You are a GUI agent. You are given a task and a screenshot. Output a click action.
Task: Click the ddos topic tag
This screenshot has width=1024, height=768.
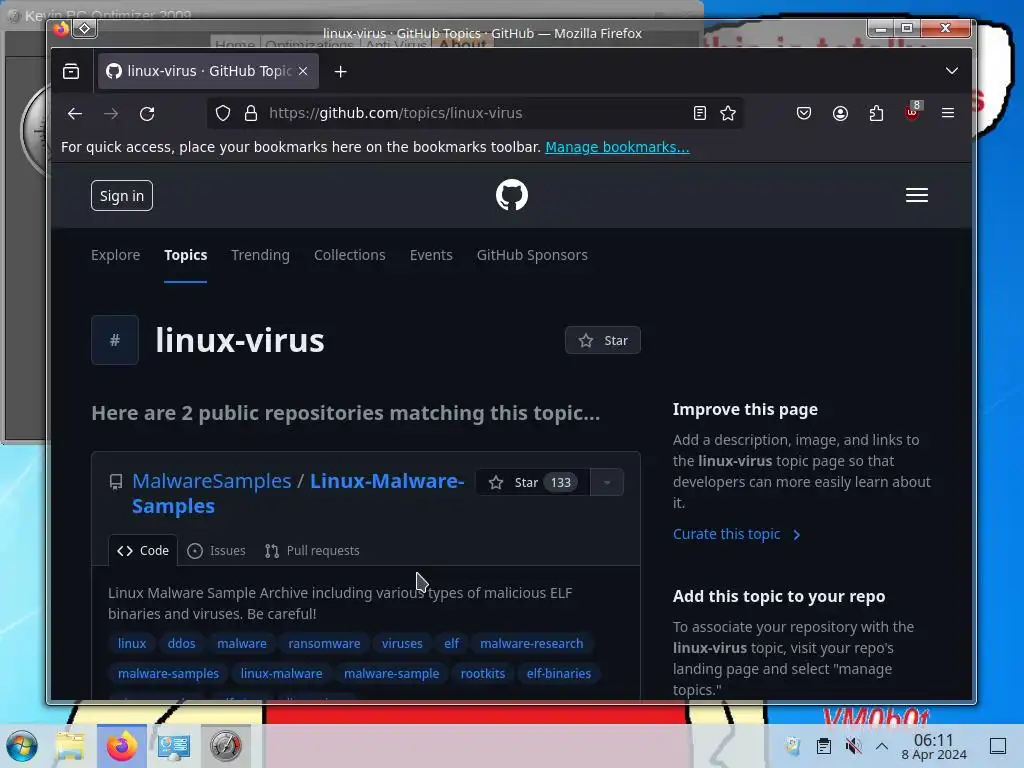[182, 643]
